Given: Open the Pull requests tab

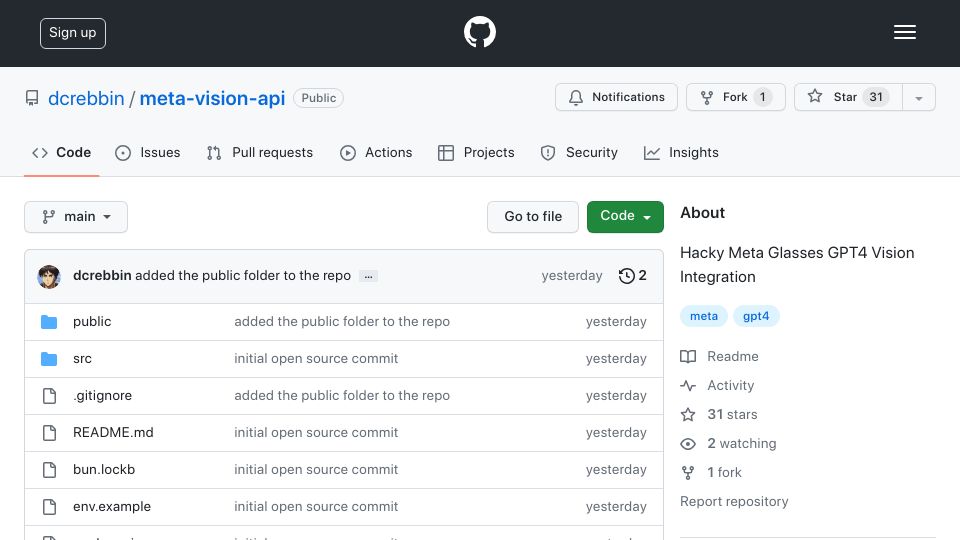Looking at the screenshot, I should [260, 152].
